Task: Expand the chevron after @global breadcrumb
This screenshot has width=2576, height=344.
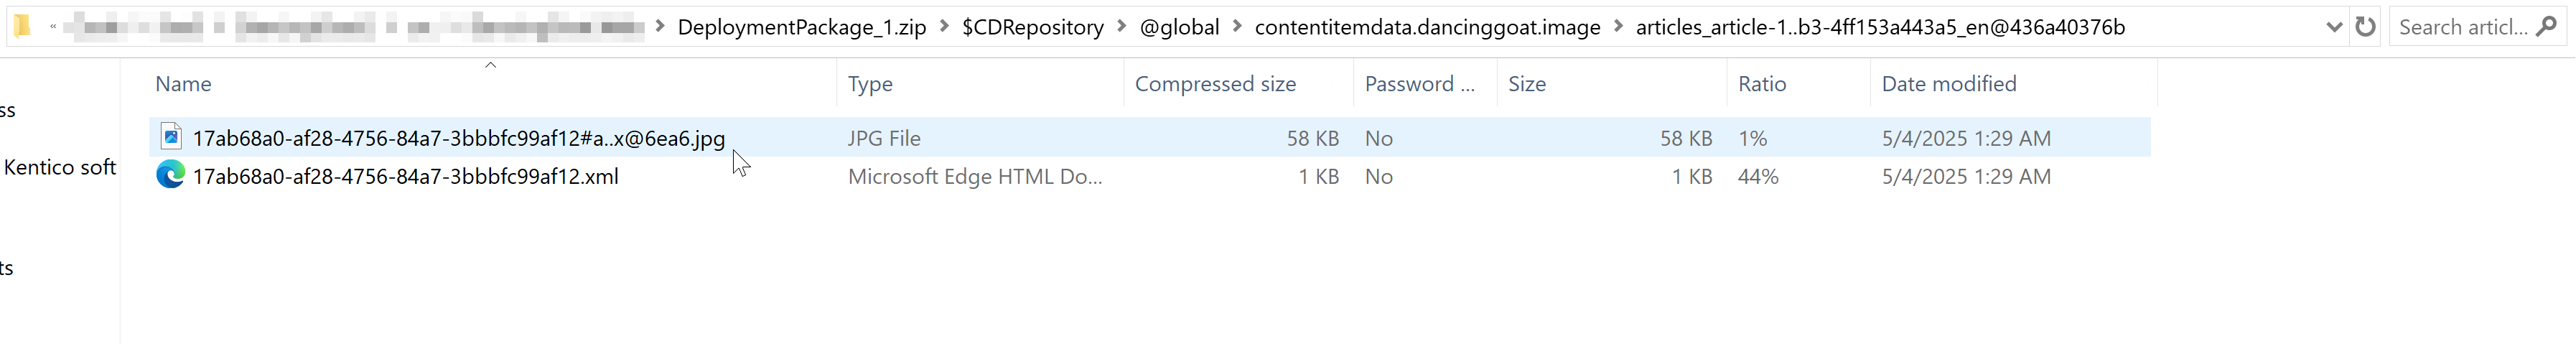Action: [x=1237, y=27]
